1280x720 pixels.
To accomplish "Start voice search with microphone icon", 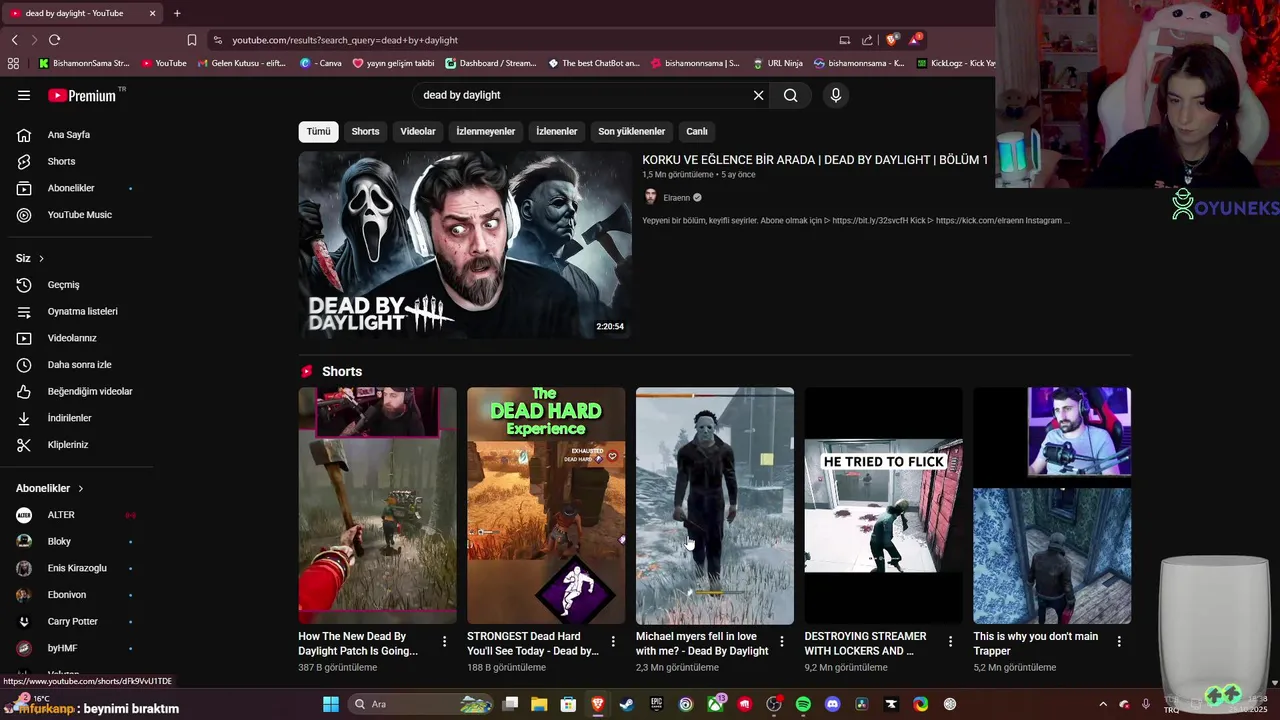I will [836, 95].
